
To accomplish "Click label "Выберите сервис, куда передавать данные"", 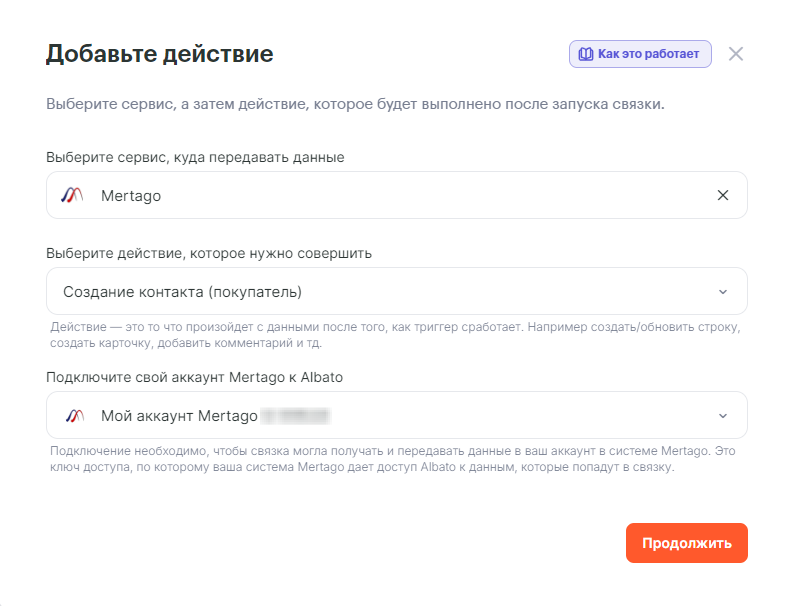I will click(195, 157).
